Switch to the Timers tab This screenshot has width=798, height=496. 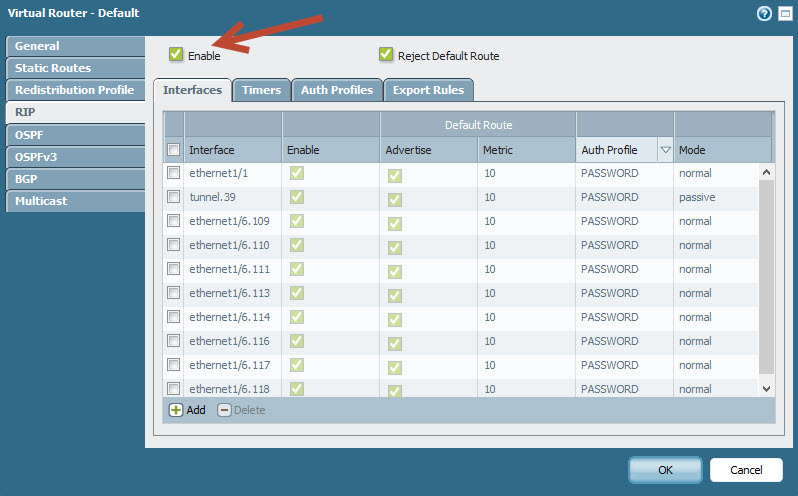coord(261,90)
